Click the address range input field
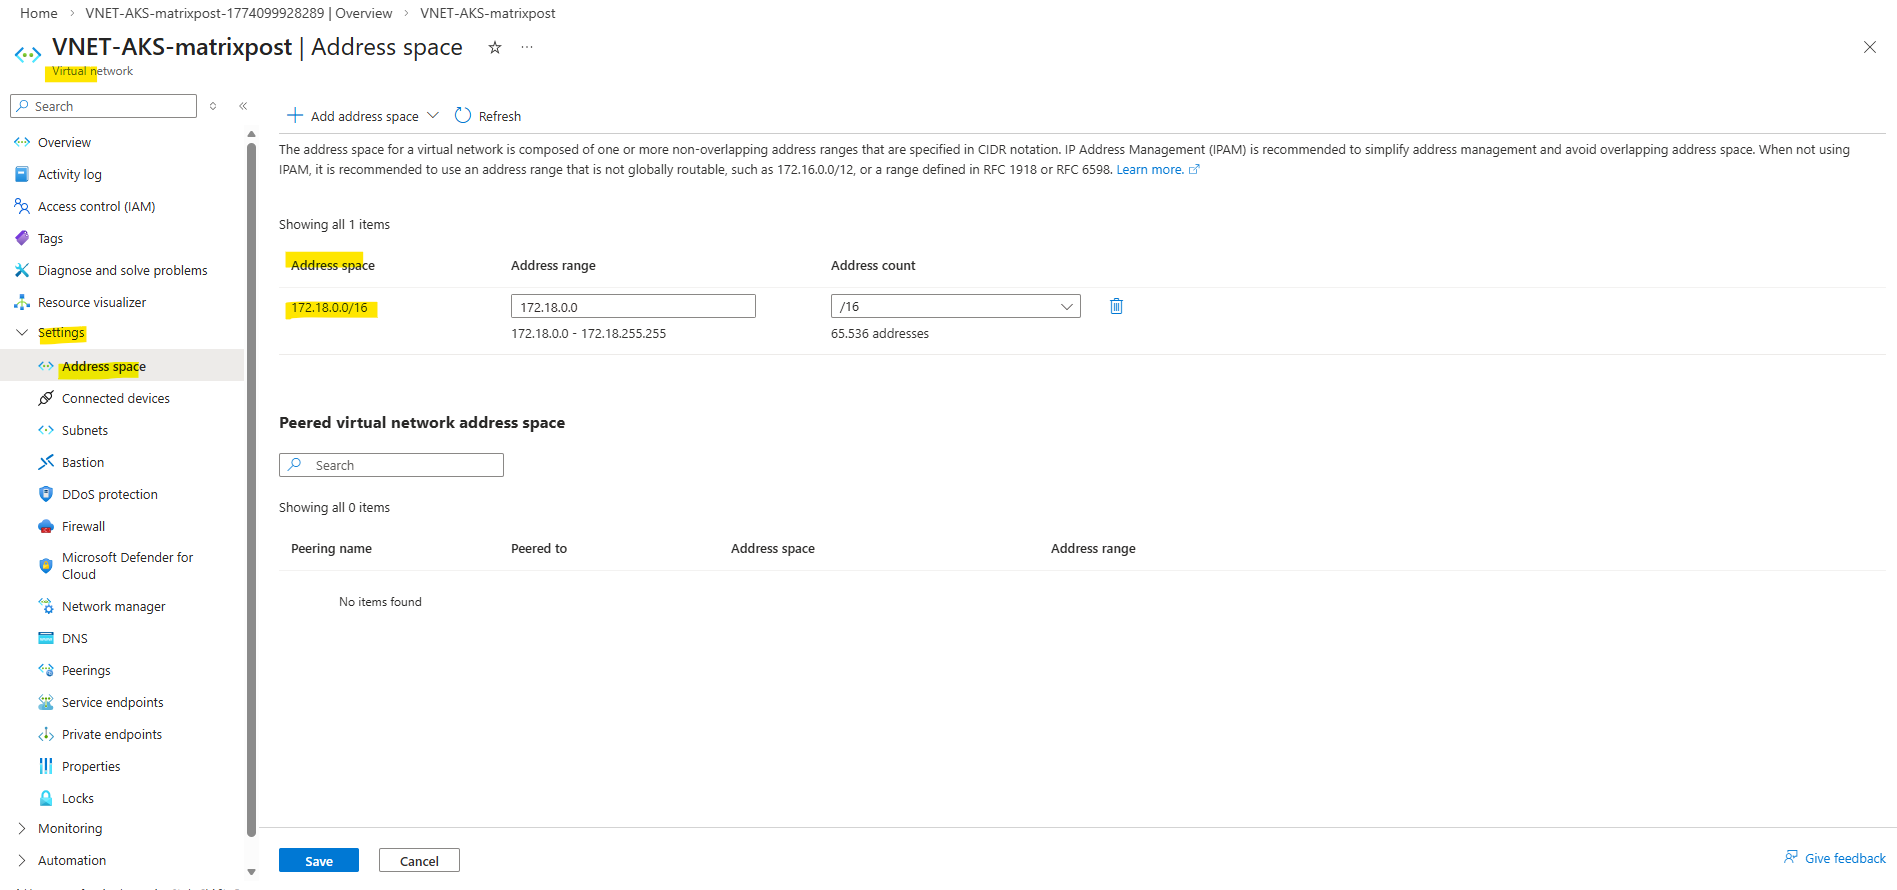Viewport: 1897px width, 890px height. pyautogui.click(x=632, y=307)
